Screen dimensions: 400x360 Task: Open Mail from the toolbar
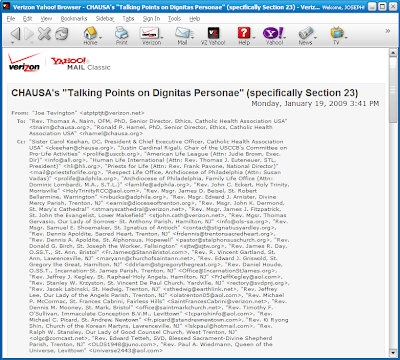(x=182, y=36)
